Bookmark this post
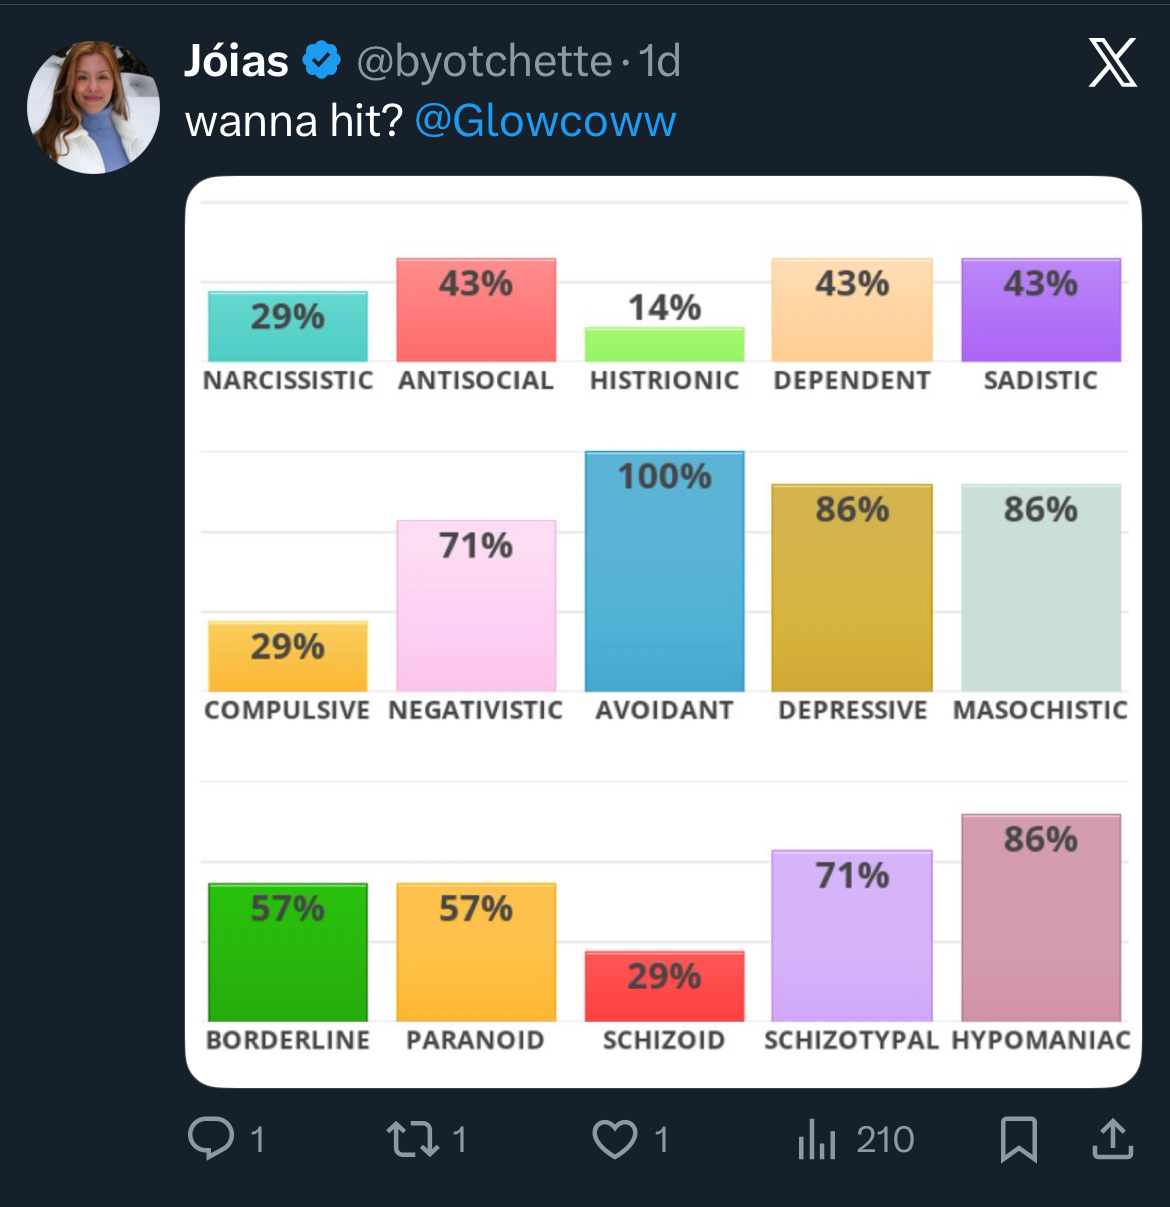The height and width of the screenshot is (1207, 1170). tap(1018, 1139)
